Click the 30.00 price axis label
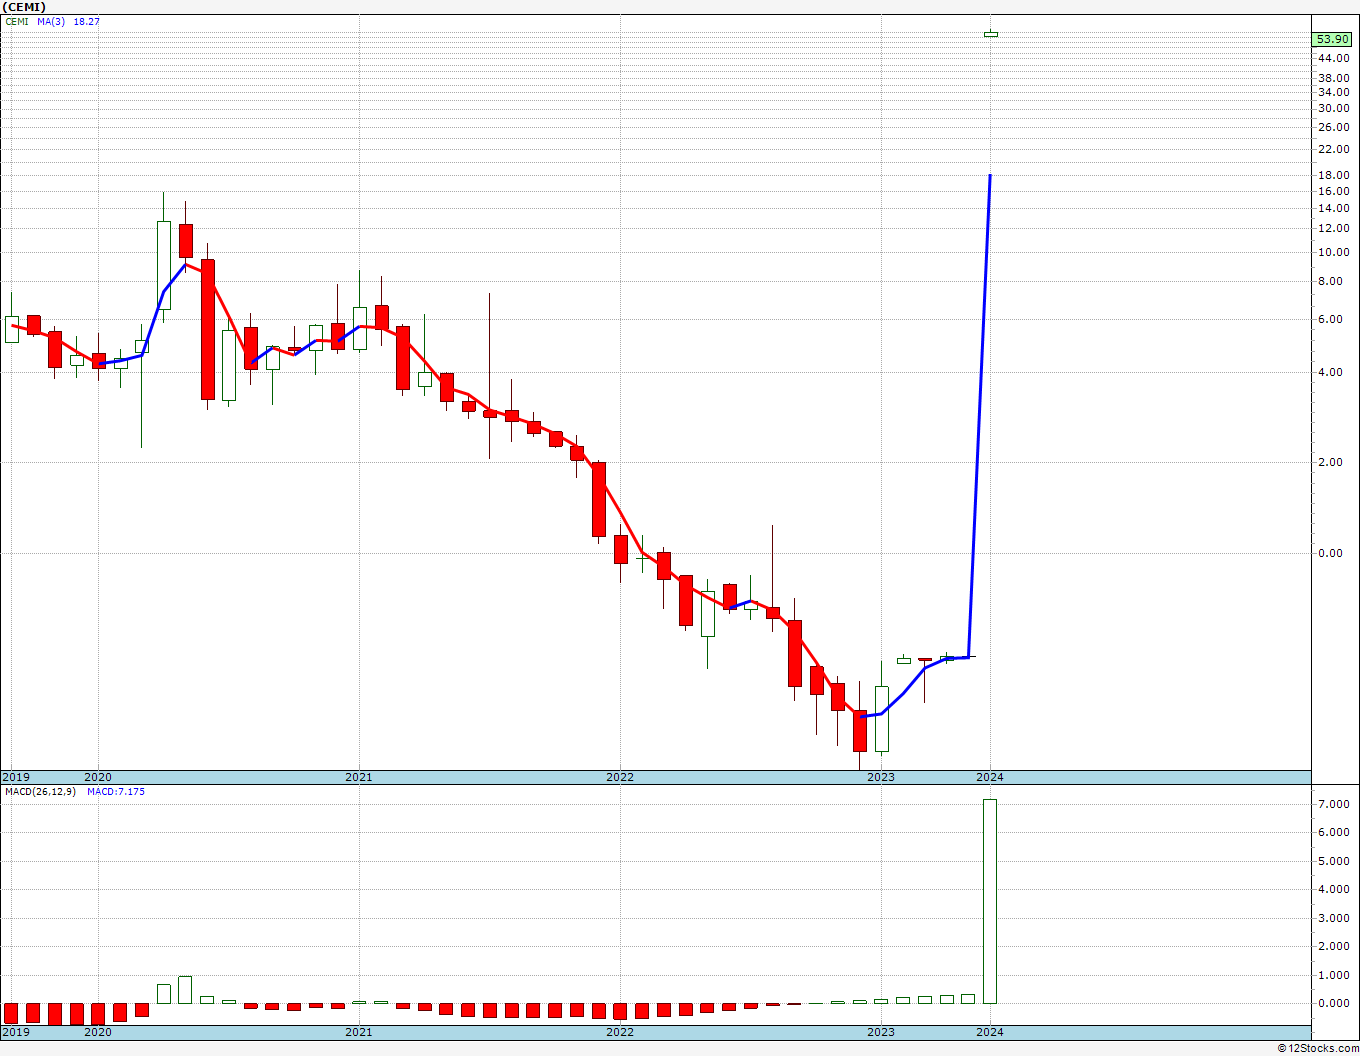1360x1056 pixels. click(1334, 108)
